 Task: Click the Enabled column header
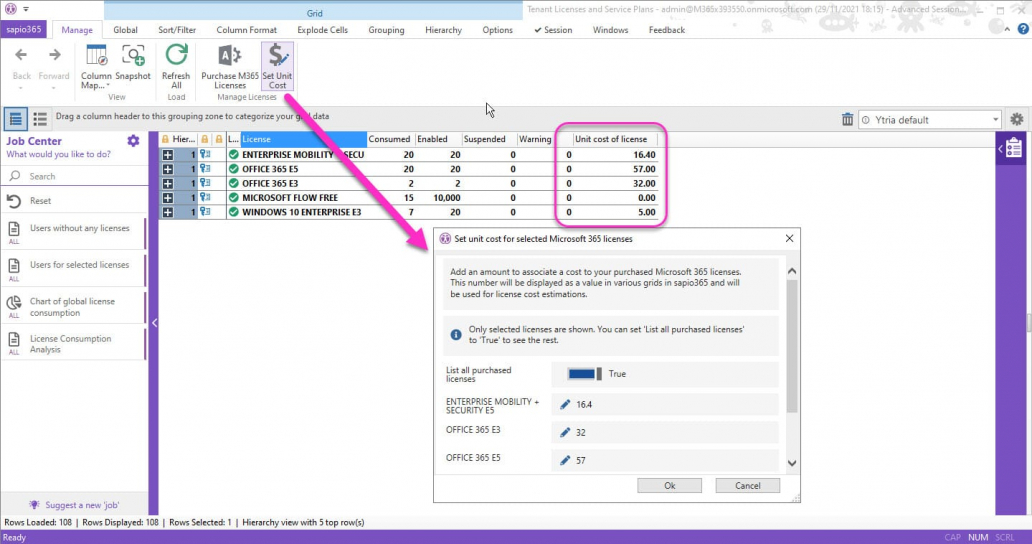tap(437, 139)
